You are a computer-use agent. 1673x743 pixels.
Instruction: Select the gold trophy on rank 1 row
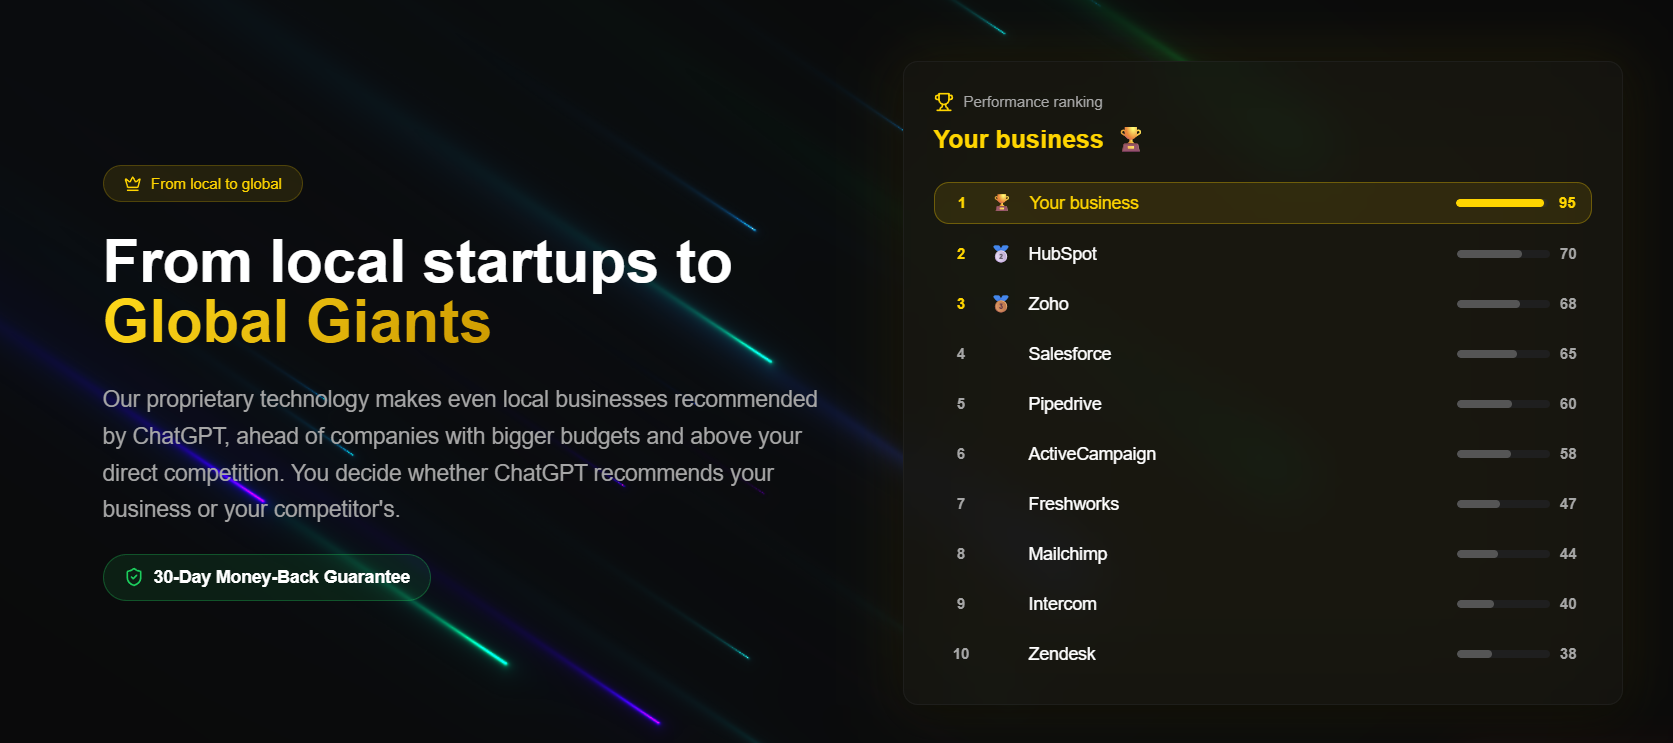[x=999, y=202]
